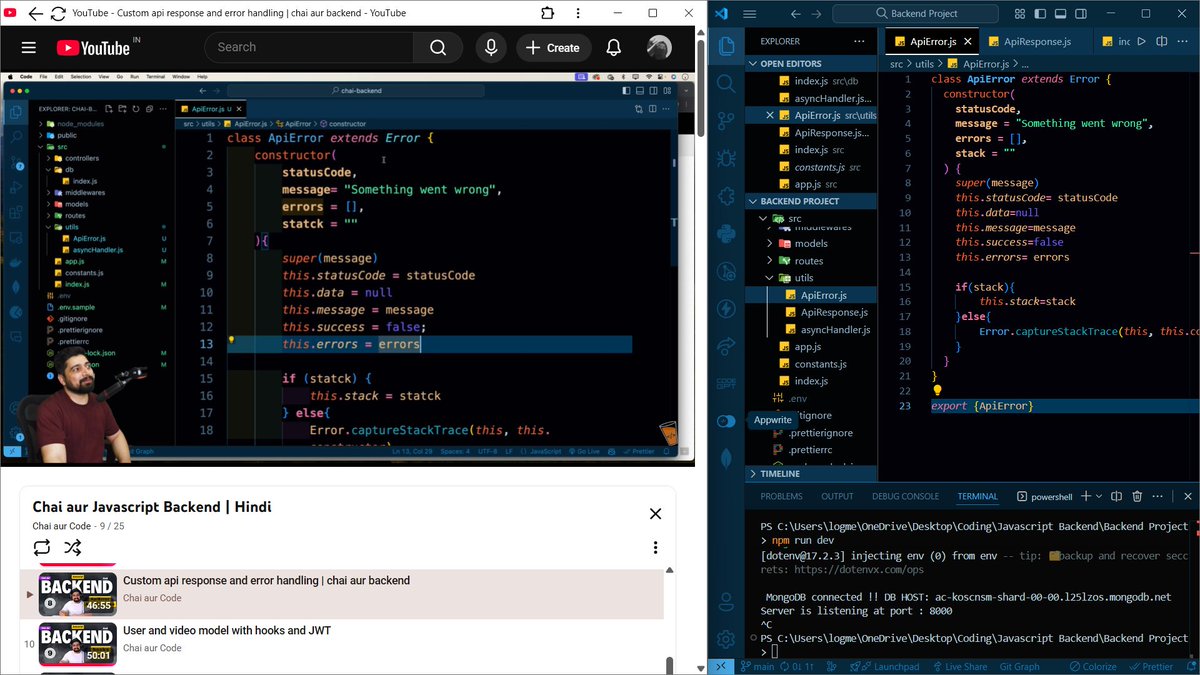Click Git Graph in VS Code status bar
This screenshot has height=675, width=1200.
click(x=1020, y=666)
